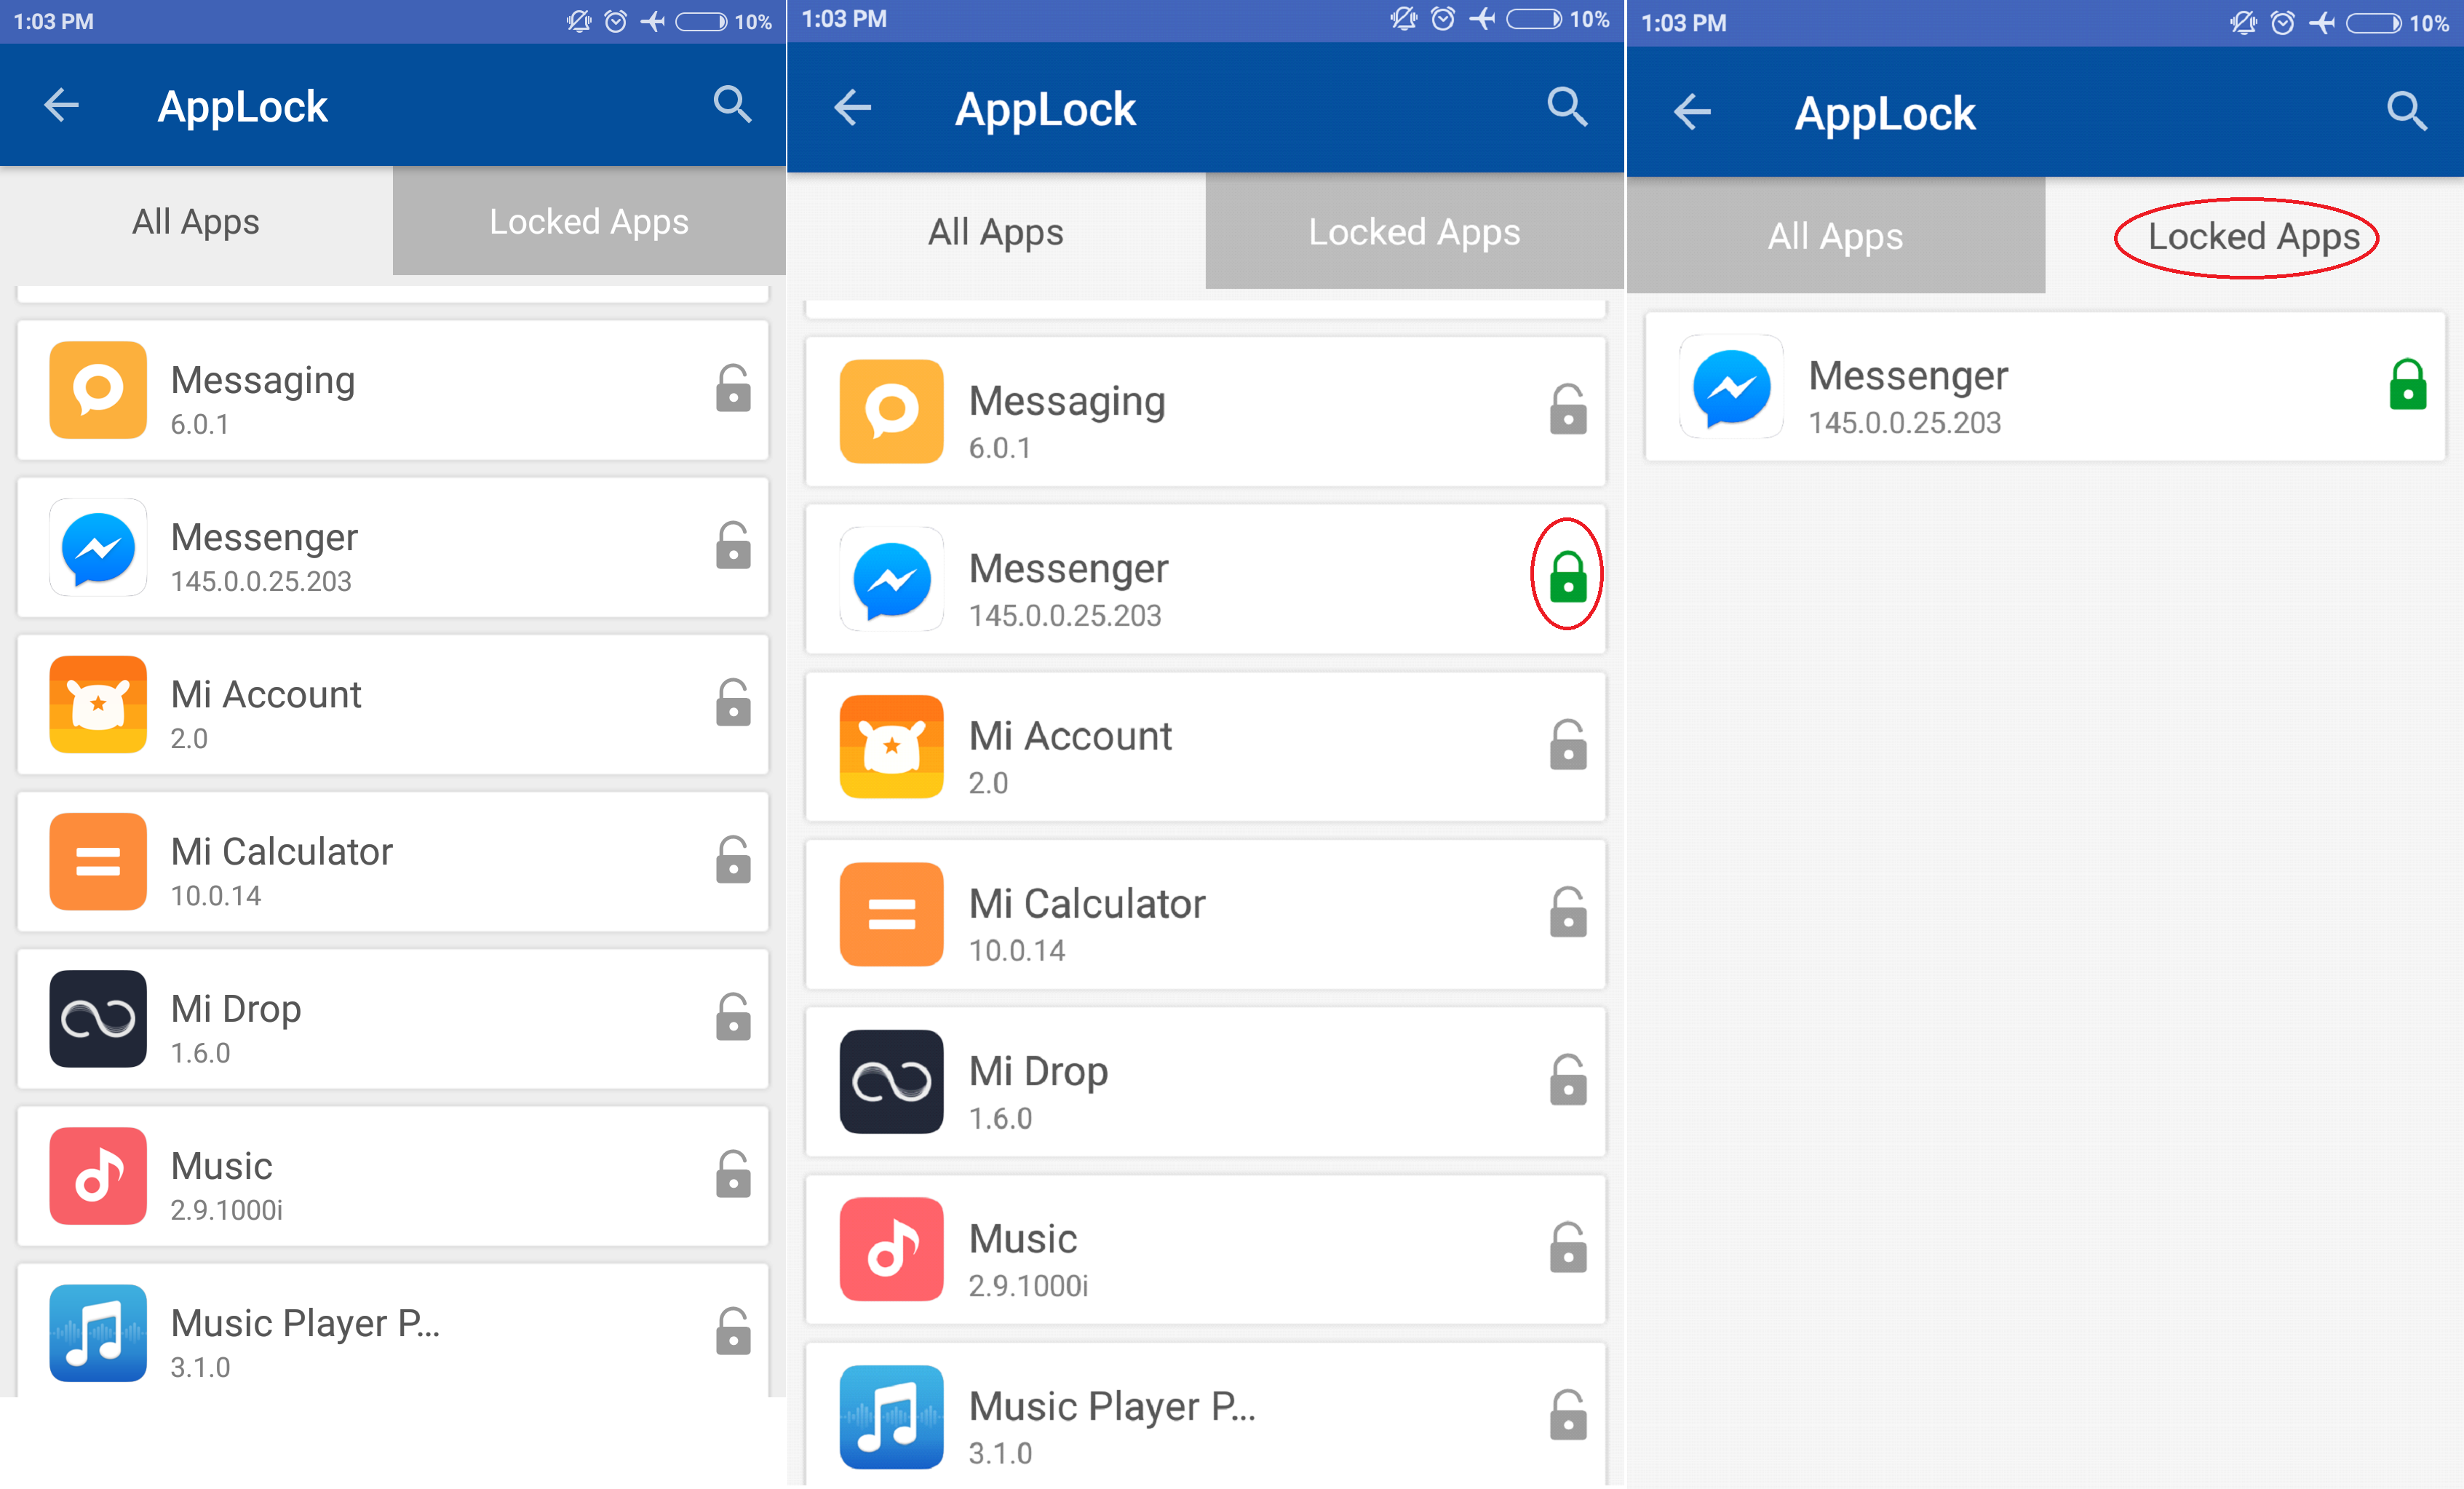Toggle lock for Mi Account in middle screen

pyautogui.click(x=1568, y=744)
